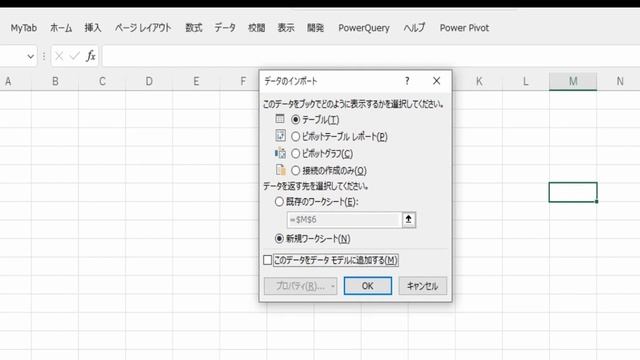The height and width of the screenshot is (360, 640).
Task: Select 新規ワークシート(N) radio button
Action: (279, 238)
